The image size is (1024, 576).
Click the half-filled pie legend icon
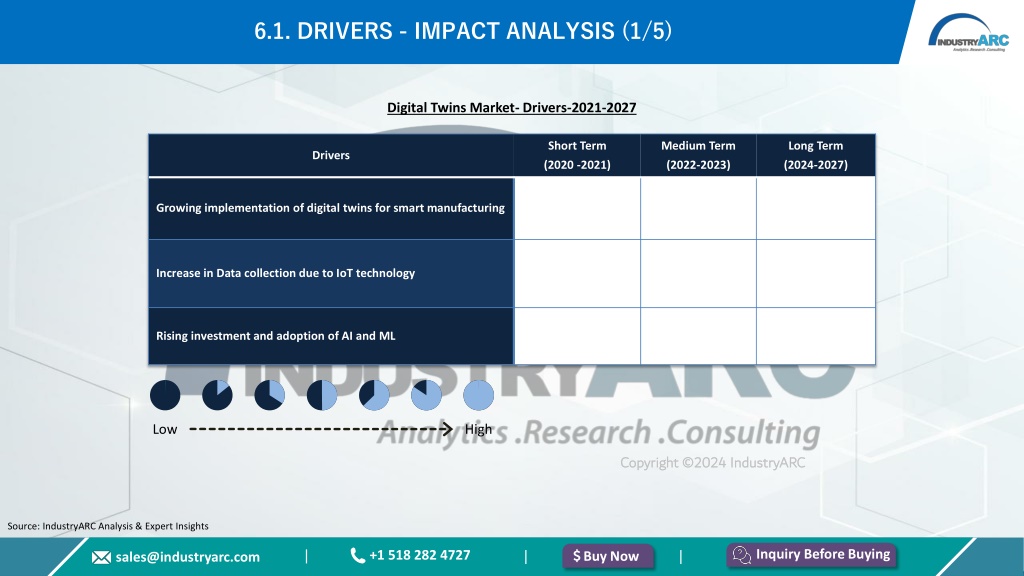[322, 395]
